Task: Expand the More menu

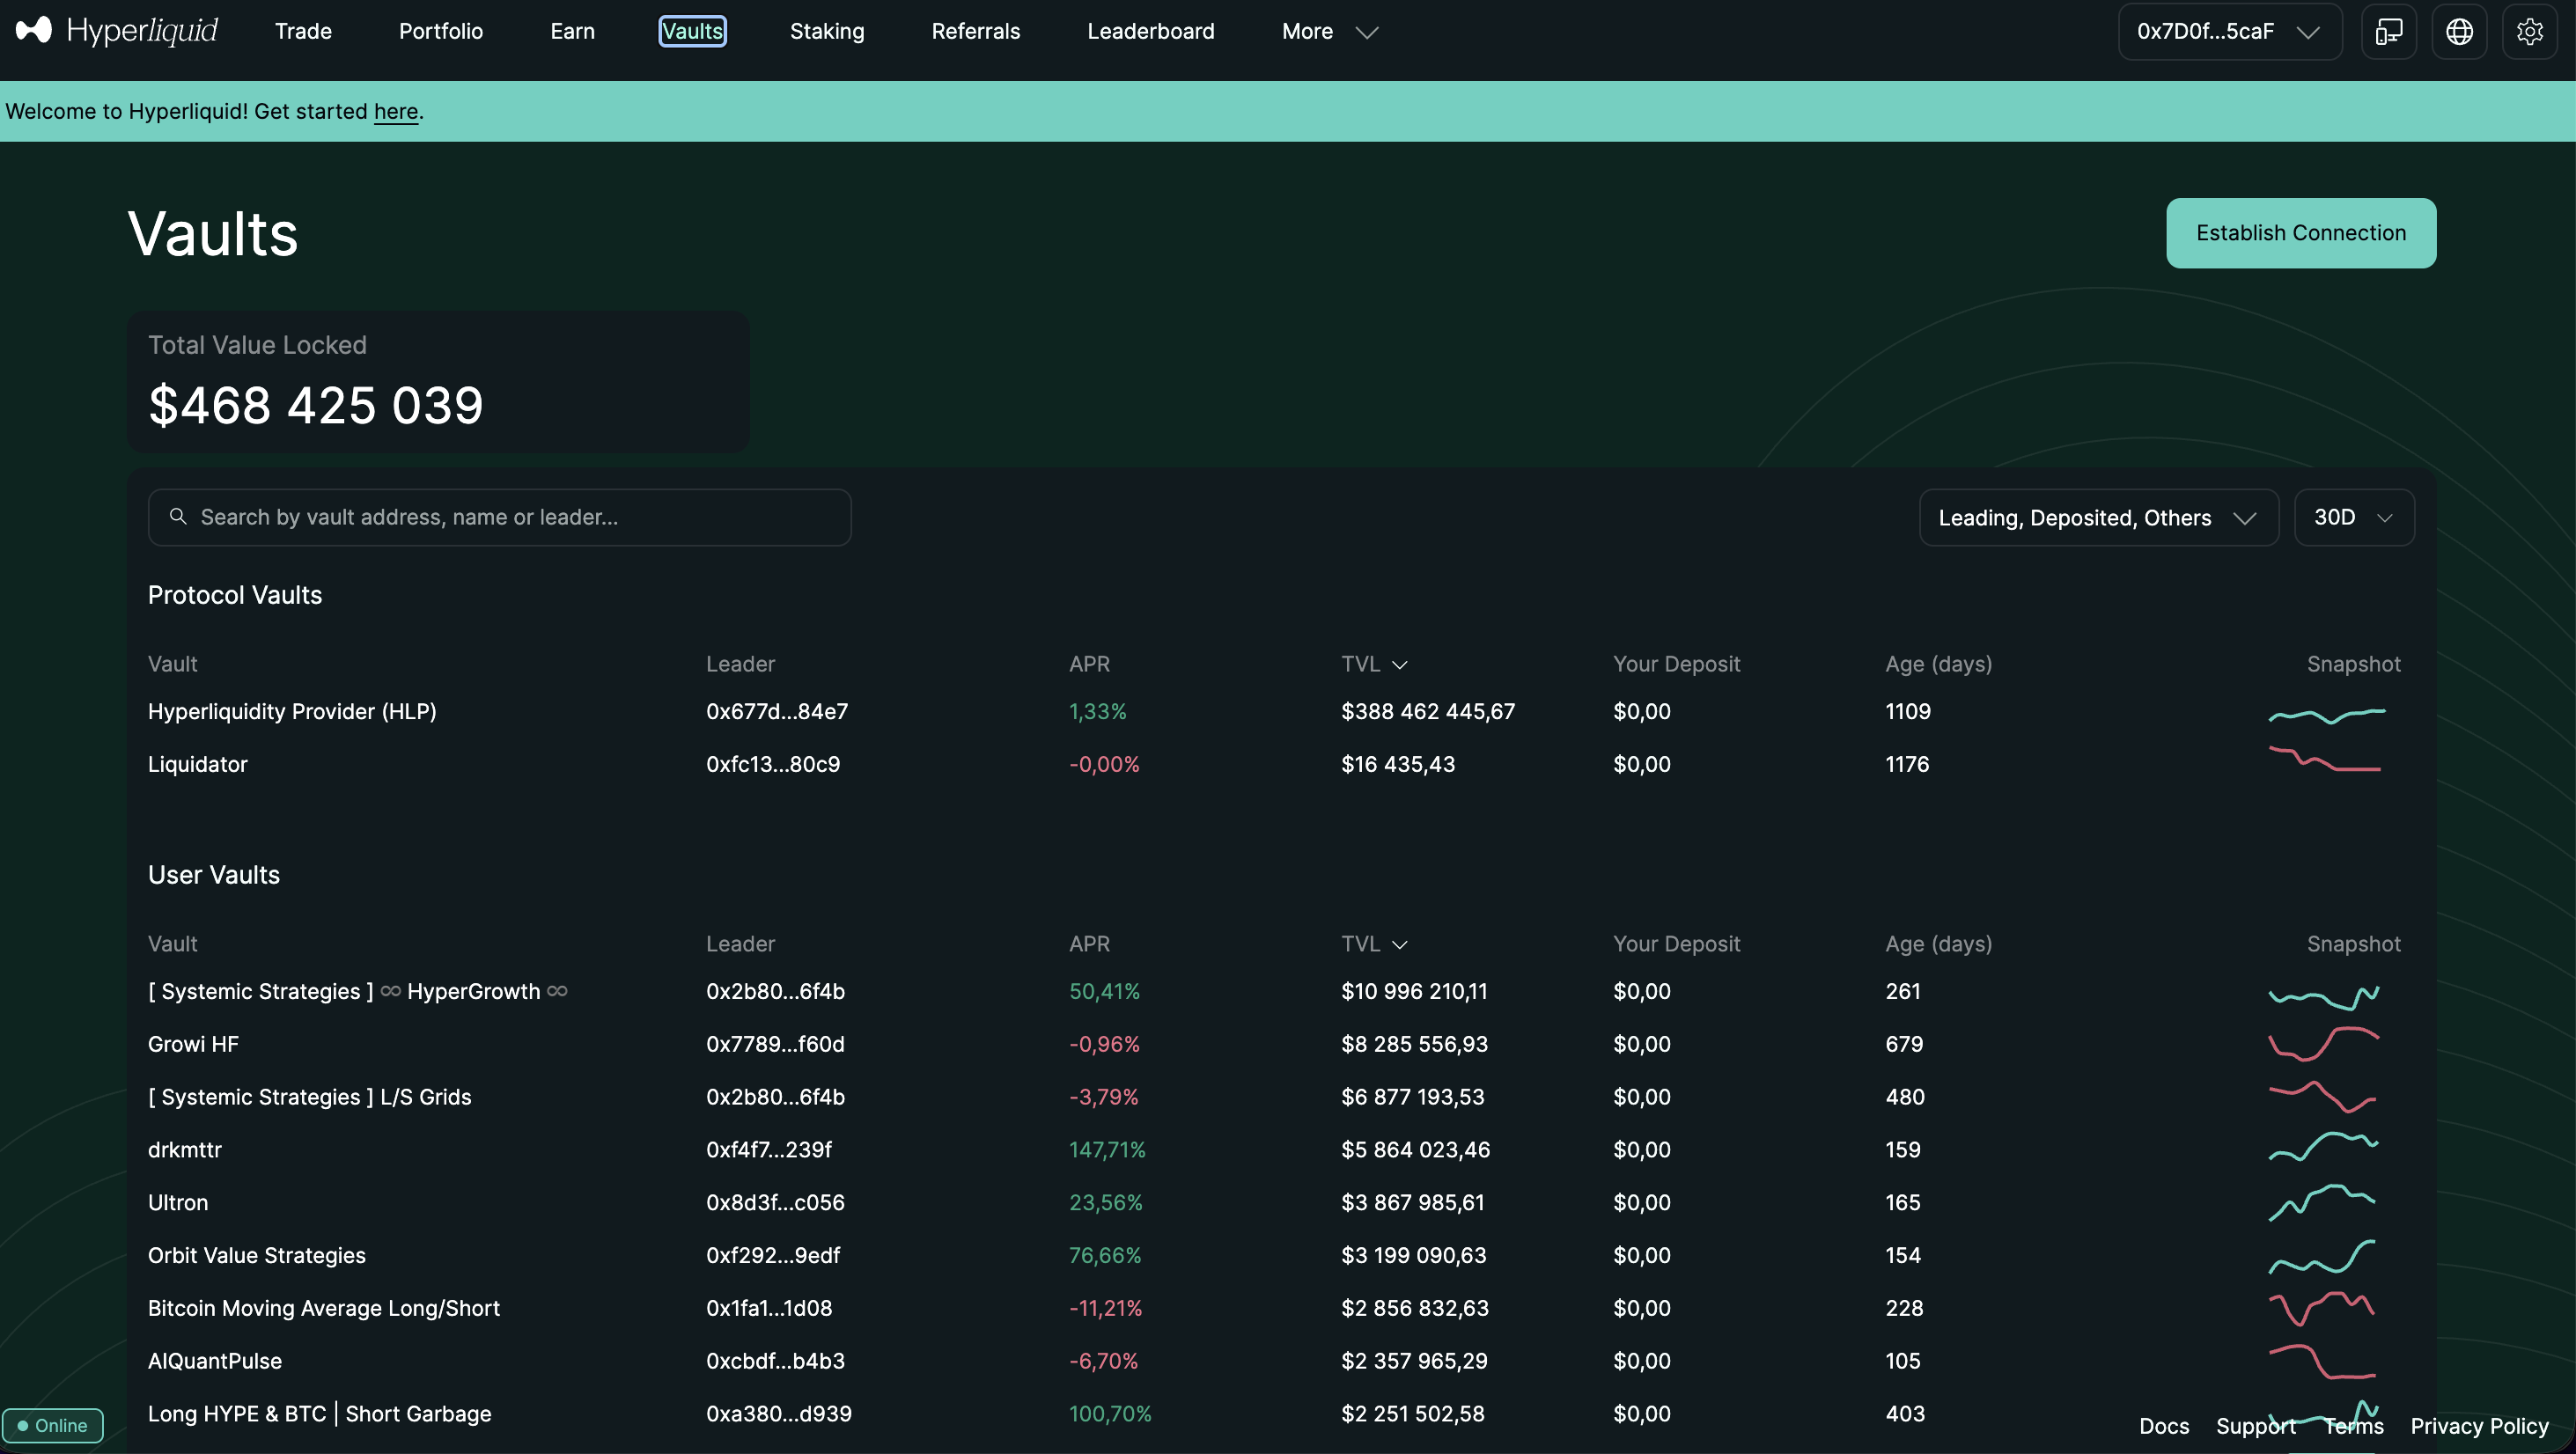Action: [1329, 32]
